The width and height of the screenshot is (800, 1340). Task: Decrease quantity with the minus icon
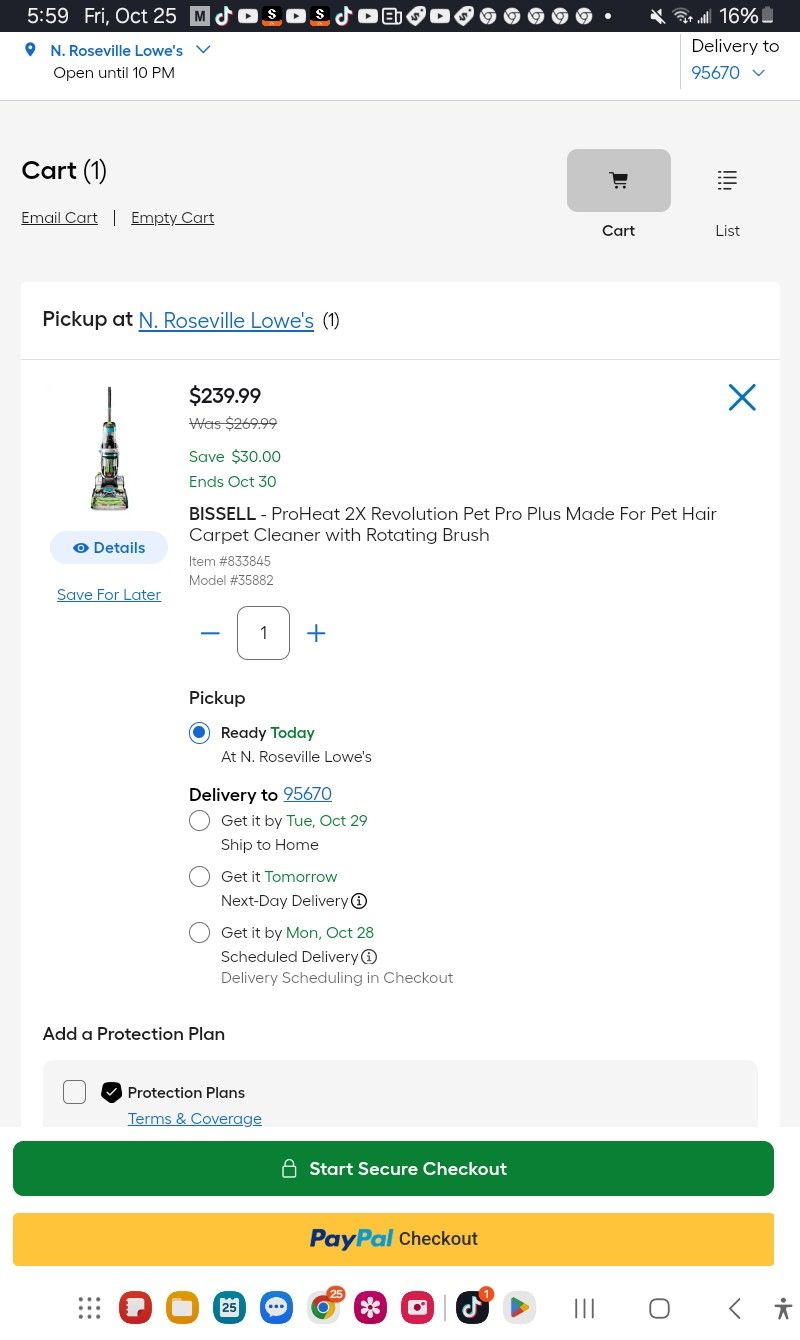210,633
